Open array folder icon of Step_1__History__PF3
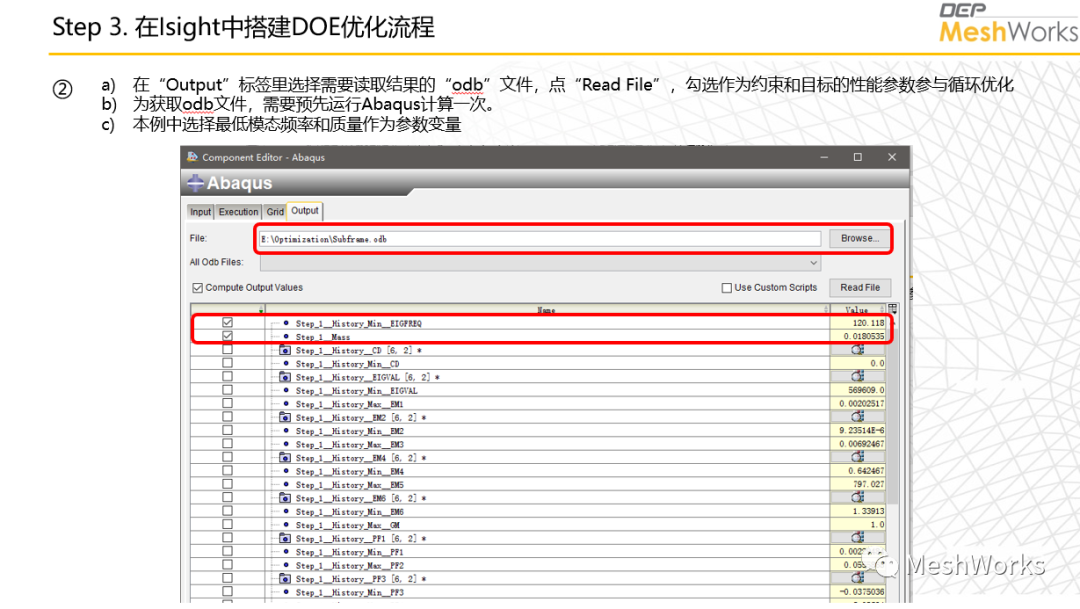Viewport: 1080px width, 609px height. pos(284,579)
